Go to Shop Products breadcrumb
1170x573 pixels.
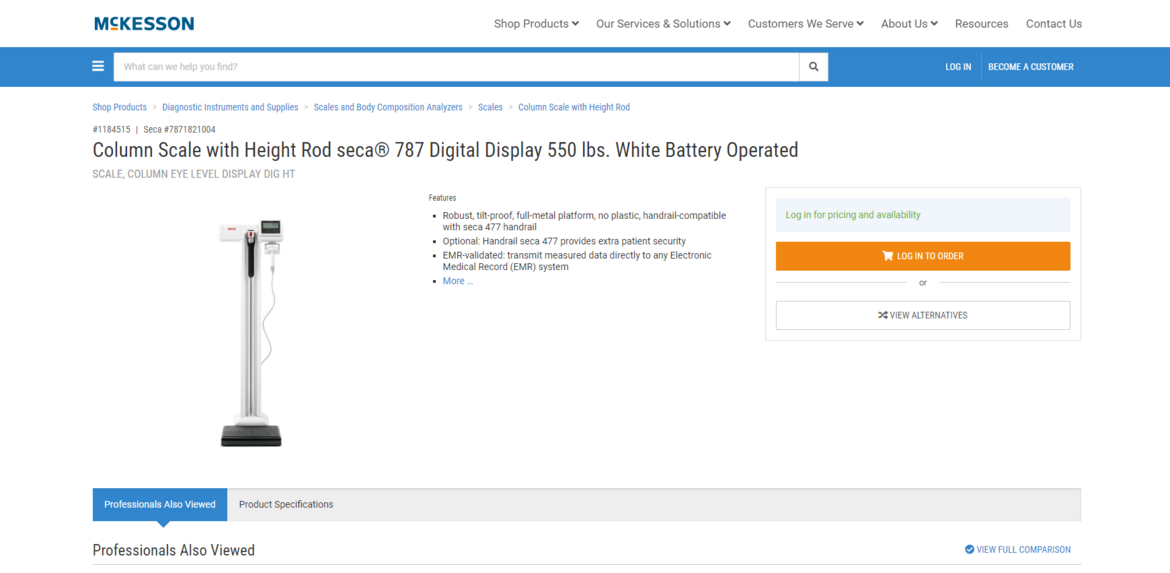pos(119,107)
